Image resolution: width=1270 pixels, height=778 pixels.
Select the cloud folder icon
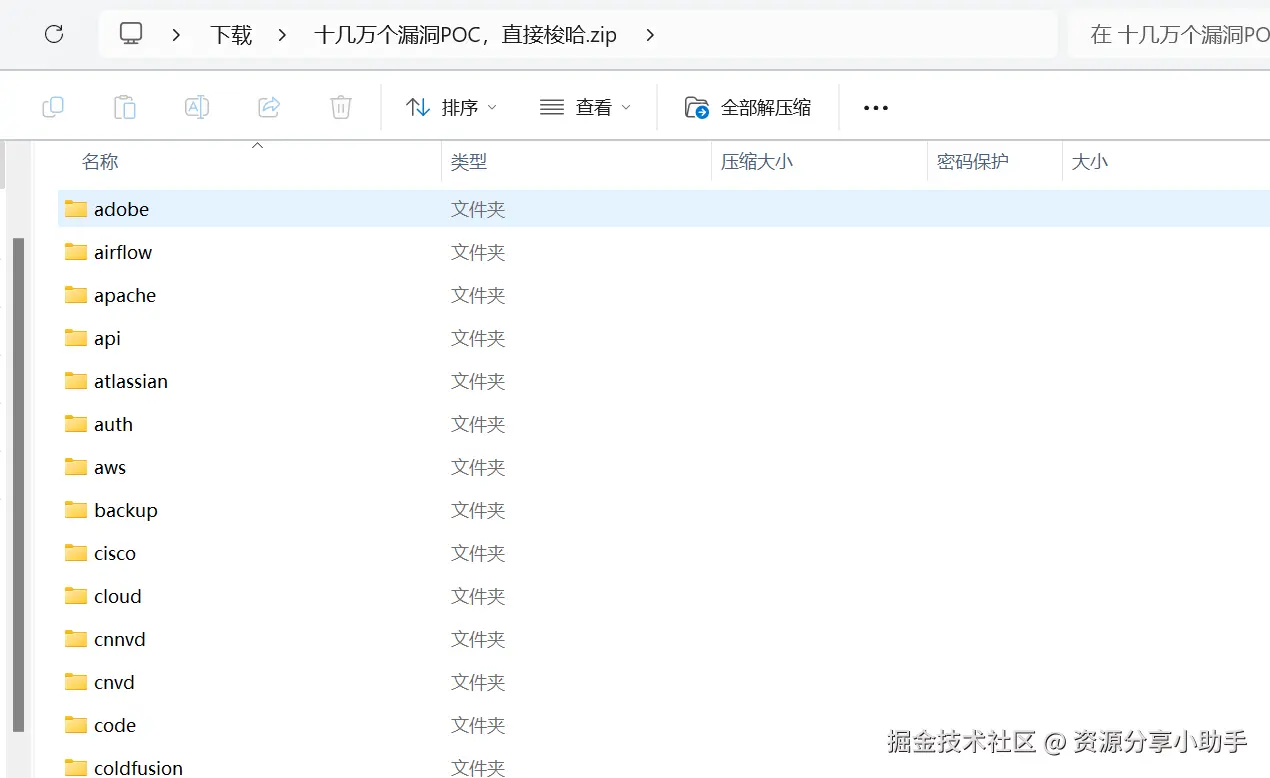76,596
